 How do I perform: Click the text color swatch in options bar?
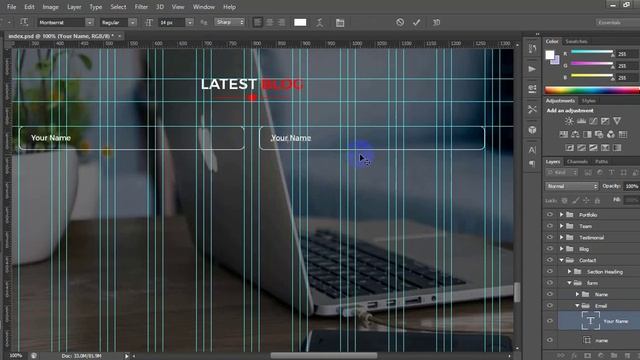point(300,22)
